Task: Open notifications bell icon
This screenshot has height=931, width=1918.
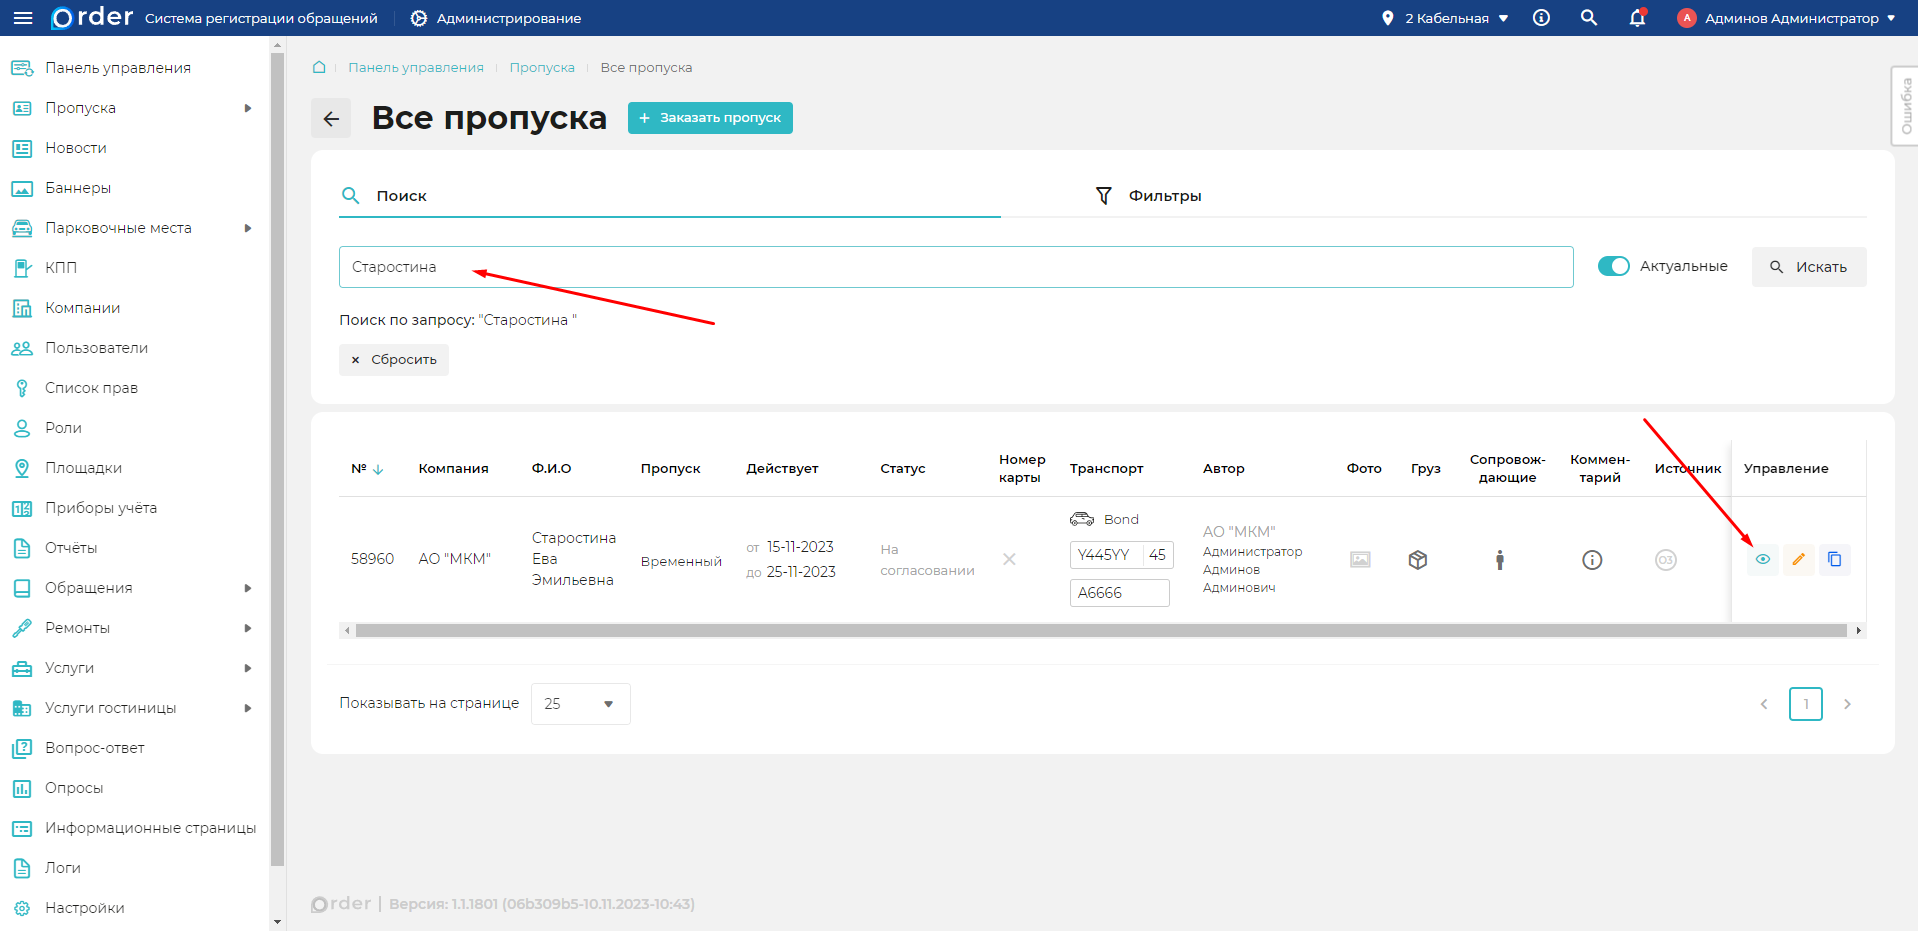Action: 1637,18
